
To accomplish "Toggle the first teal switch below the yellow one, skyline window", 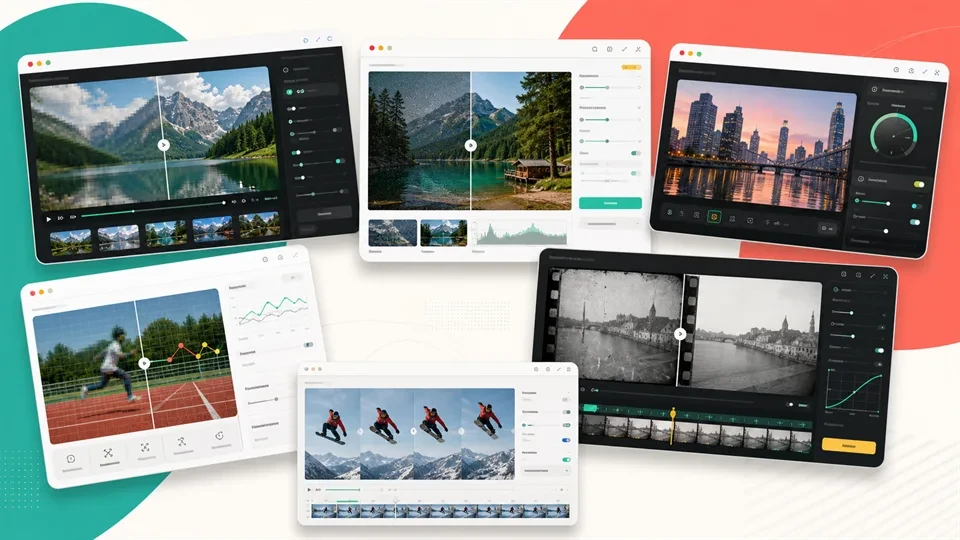I will click(916, 206).
